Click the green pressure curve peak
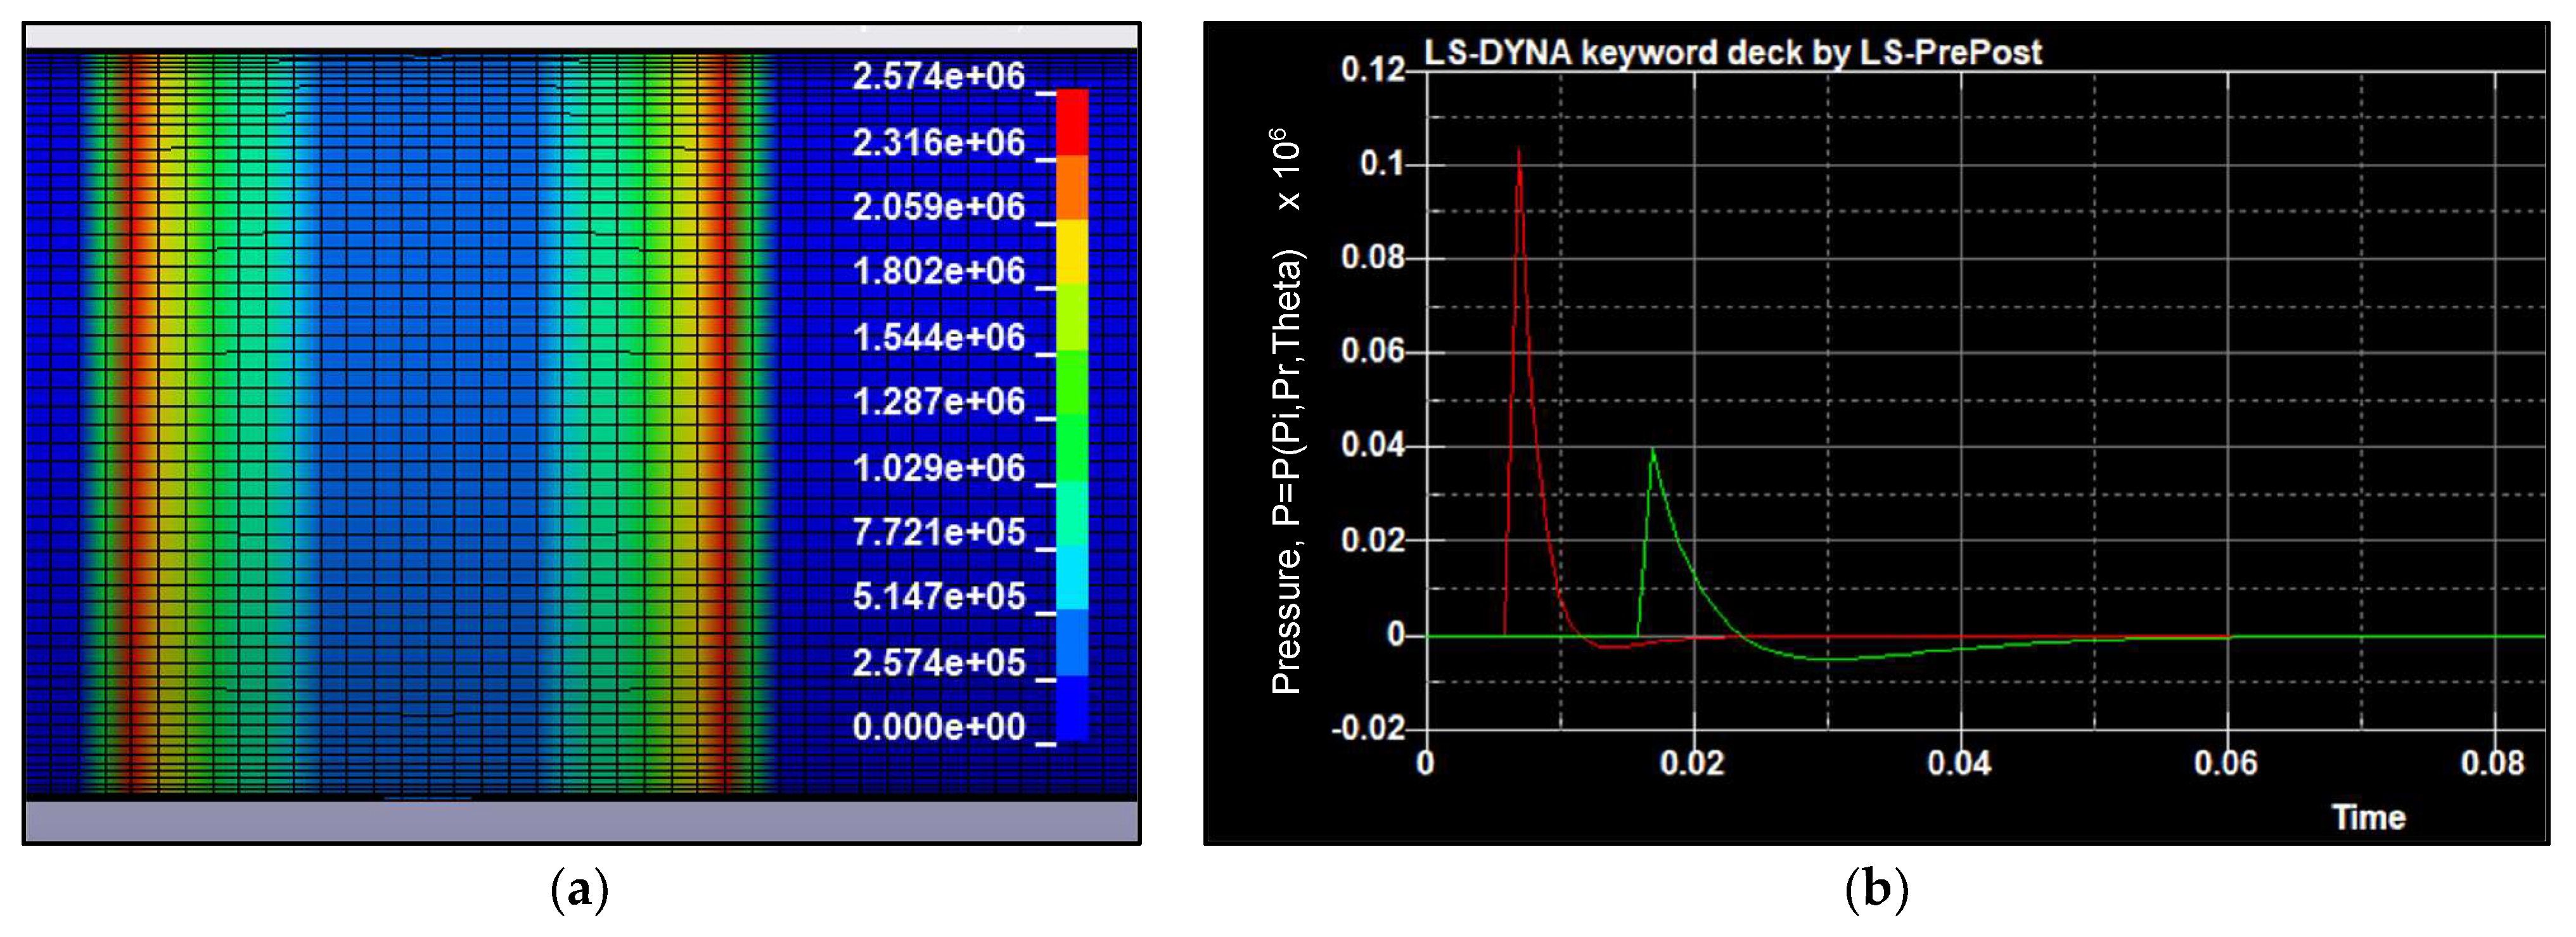The image size is (2576, 937). pos(1652,451)
